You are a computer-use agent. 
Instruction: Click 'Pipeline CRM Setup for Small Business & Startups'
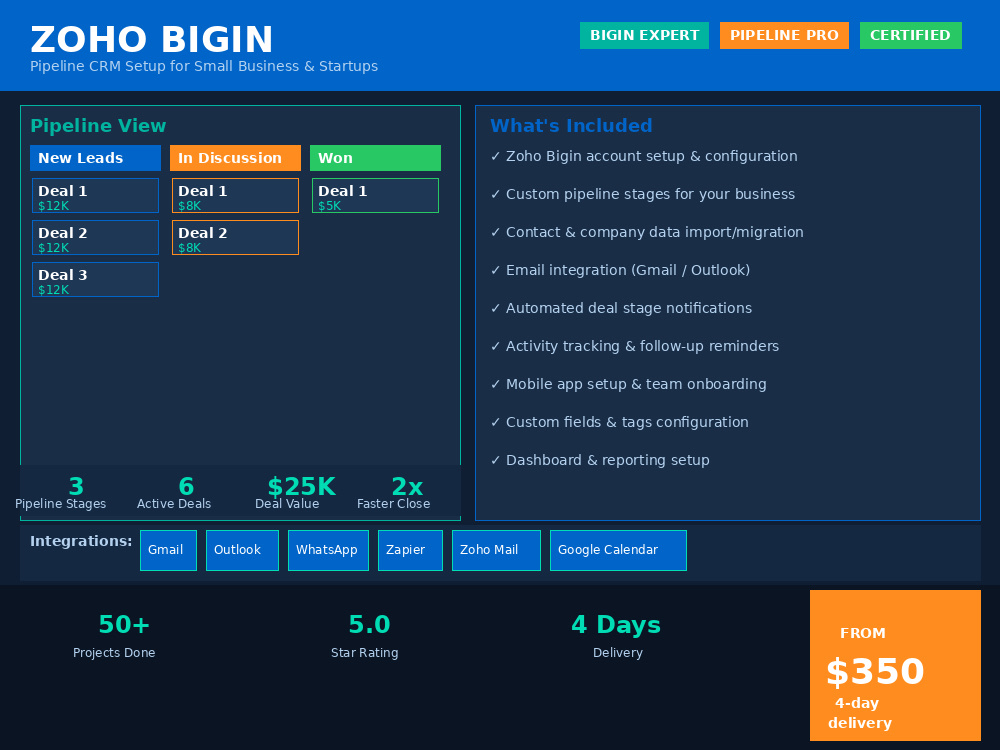coord(204,66)
